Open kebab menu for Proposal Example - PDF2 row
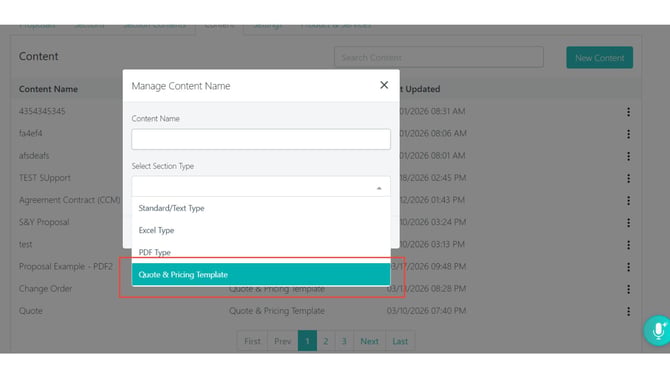670x376 pixels. click(628, 267)
